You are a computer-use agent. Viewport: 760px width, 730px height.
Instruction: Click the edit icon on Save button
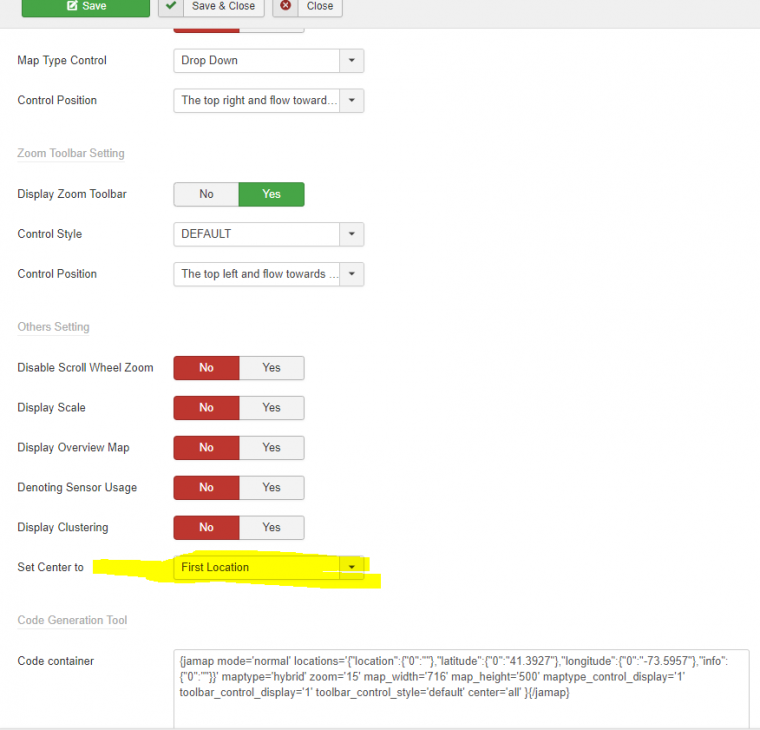72,6
